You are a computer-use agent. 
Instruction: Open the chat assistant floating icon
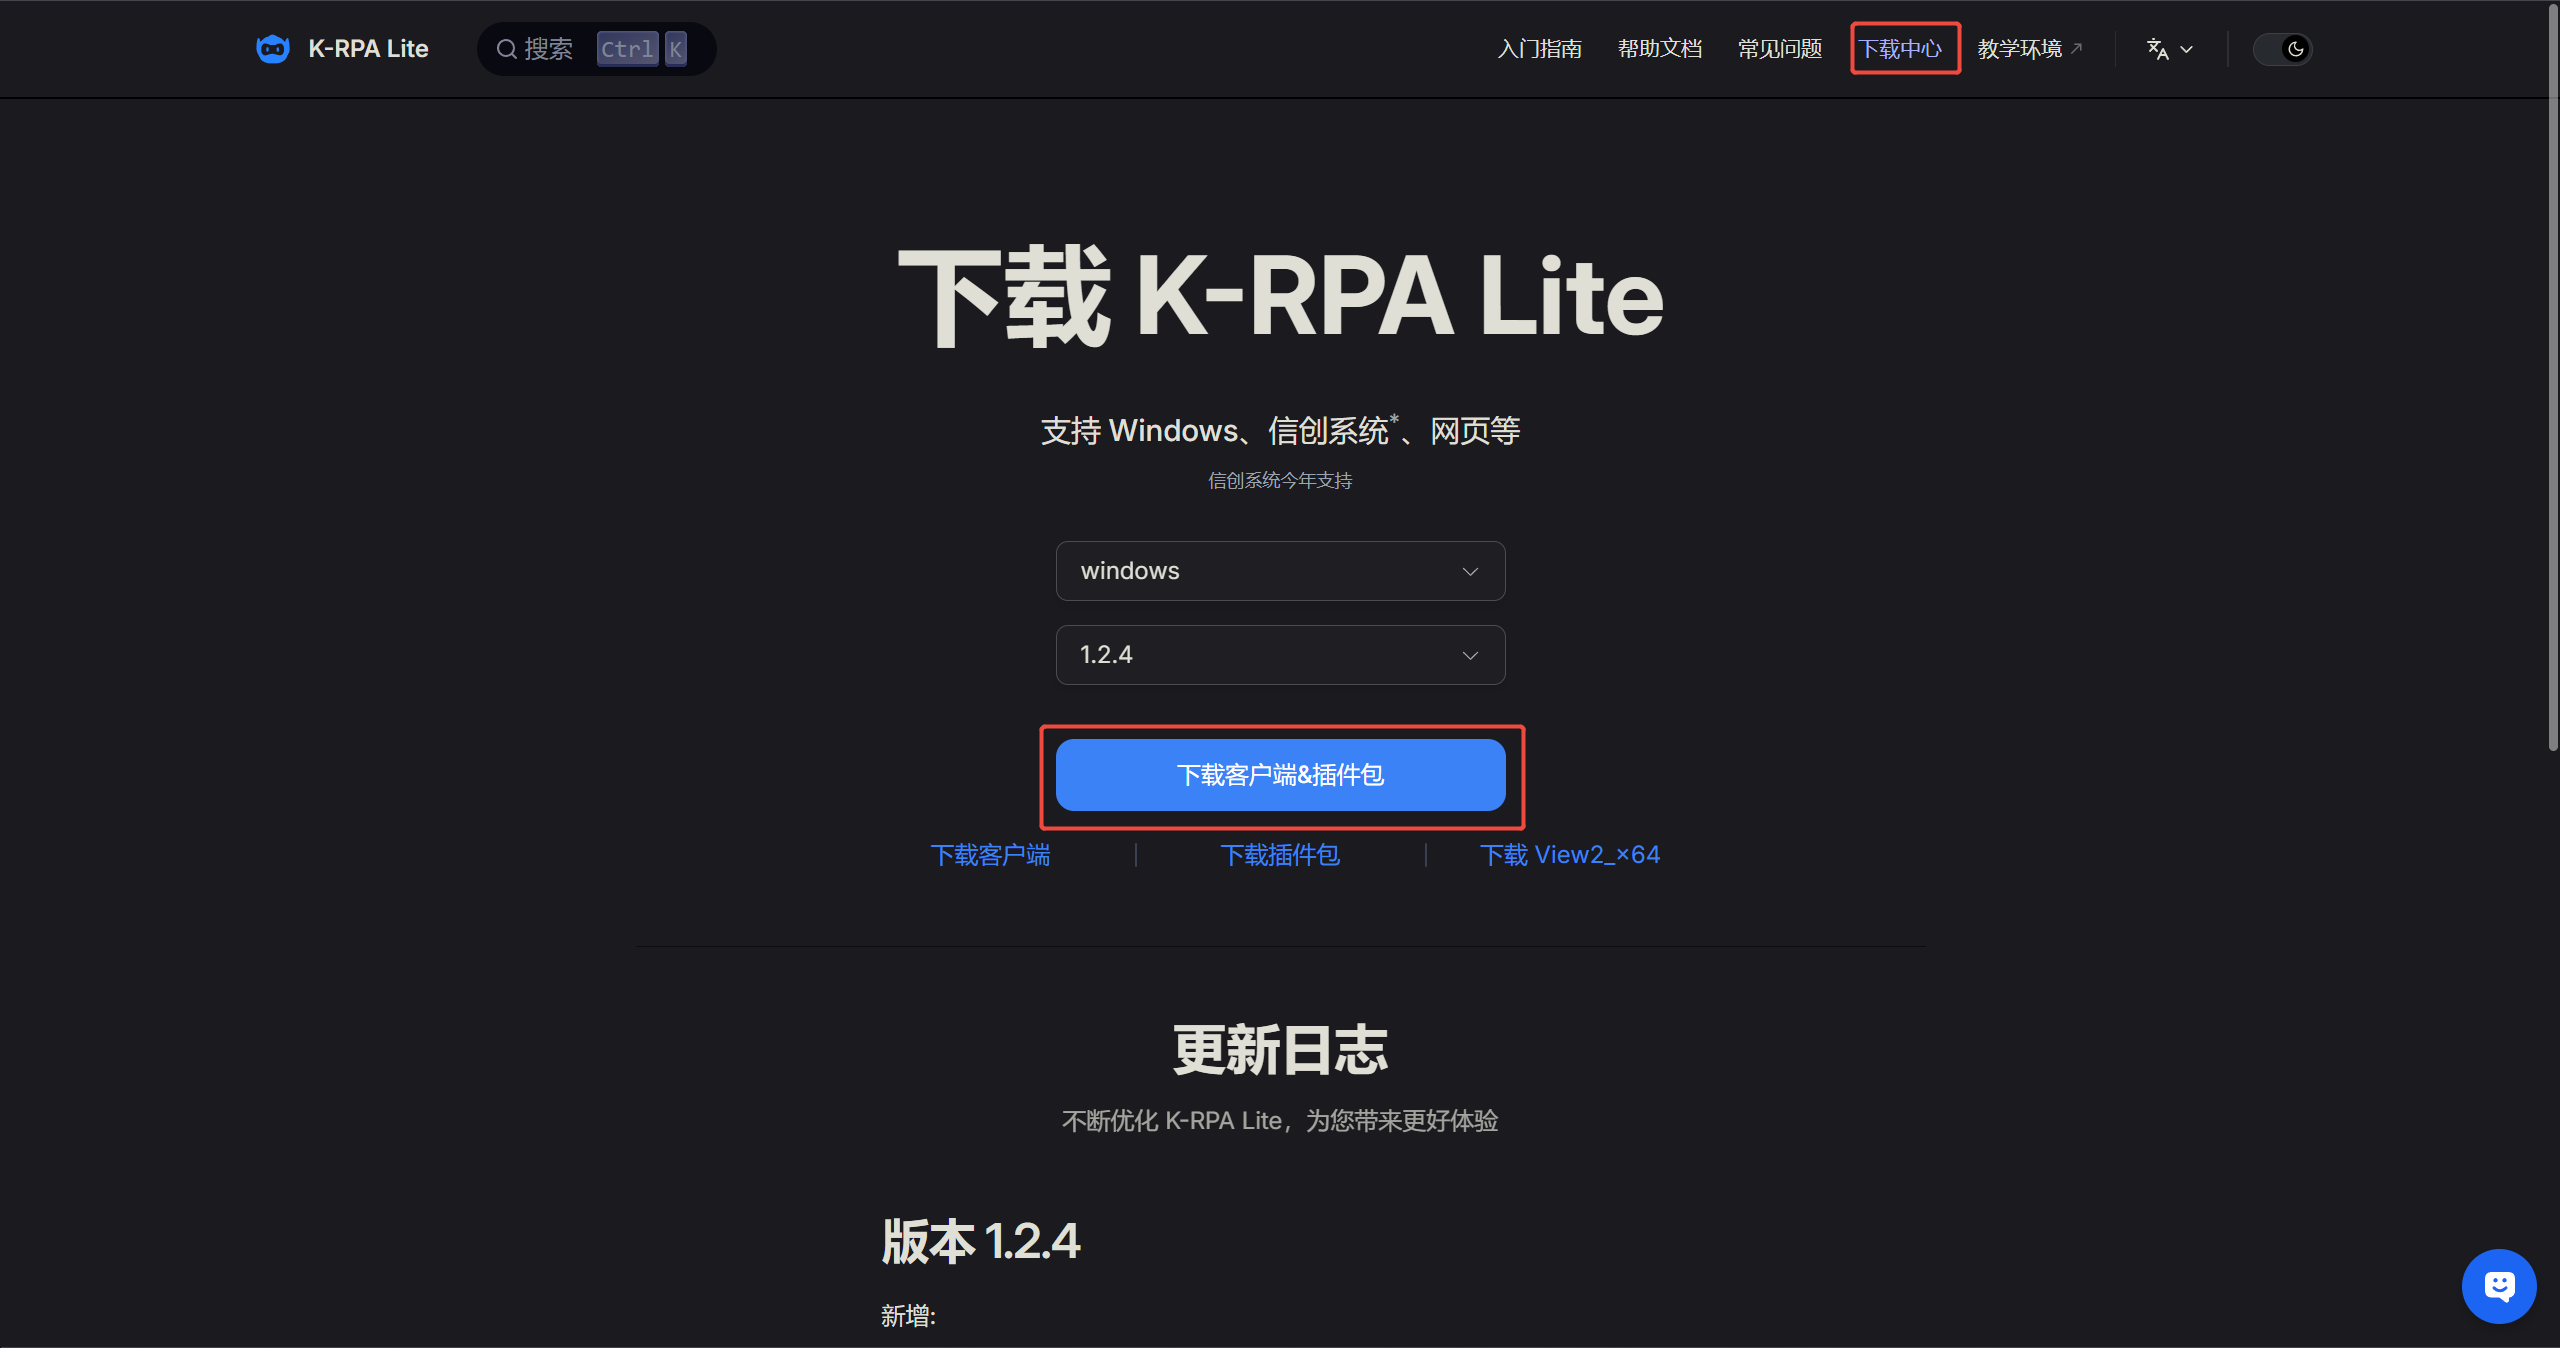[x=2499, y=1286]
